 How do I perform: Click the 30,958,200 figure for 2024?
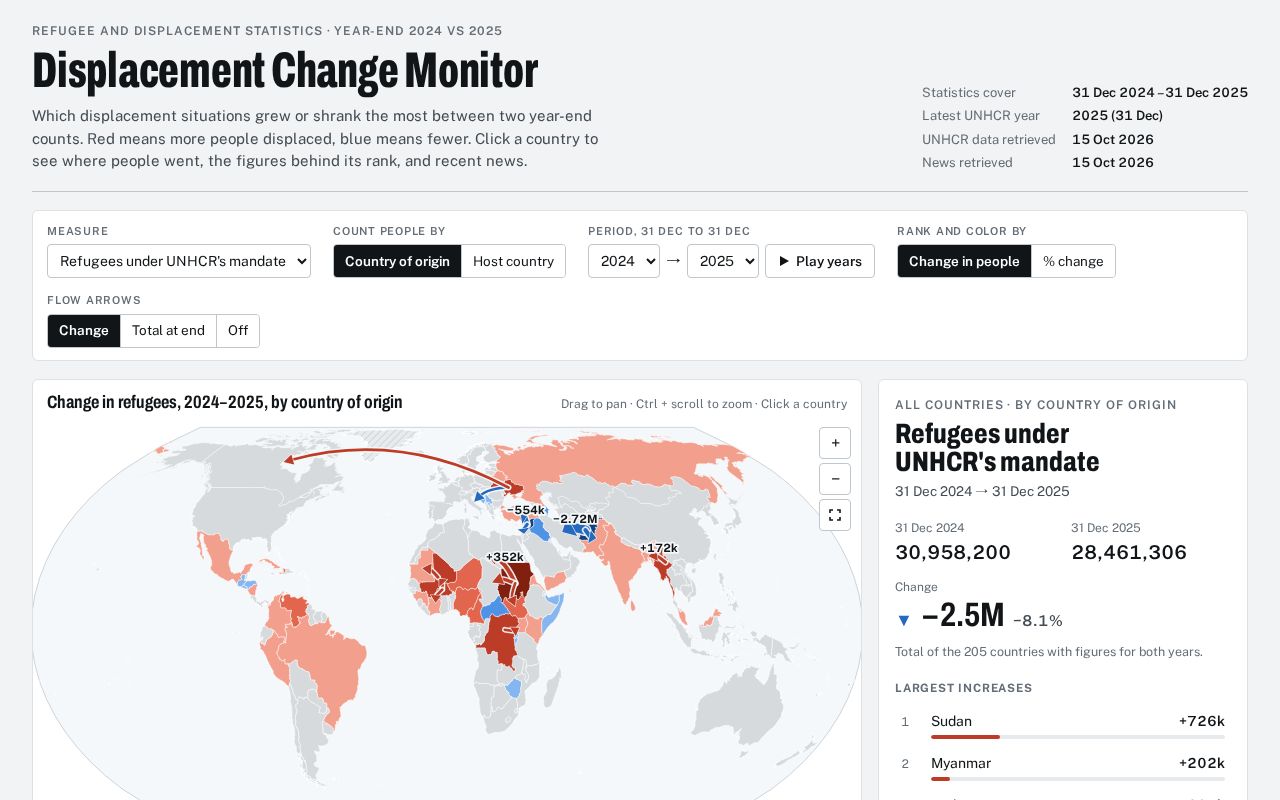pos(953,552)
